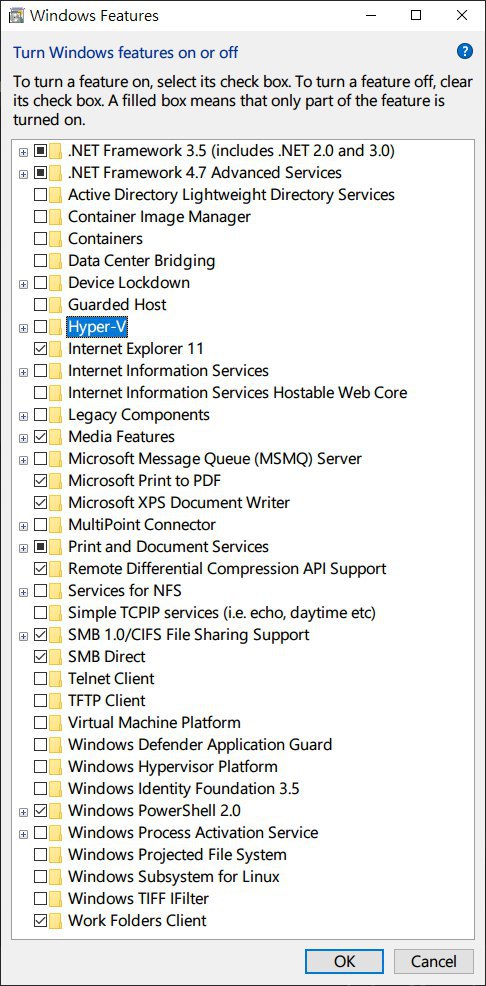Enable the Windows Subsystem for Linux checkbox

40,877
